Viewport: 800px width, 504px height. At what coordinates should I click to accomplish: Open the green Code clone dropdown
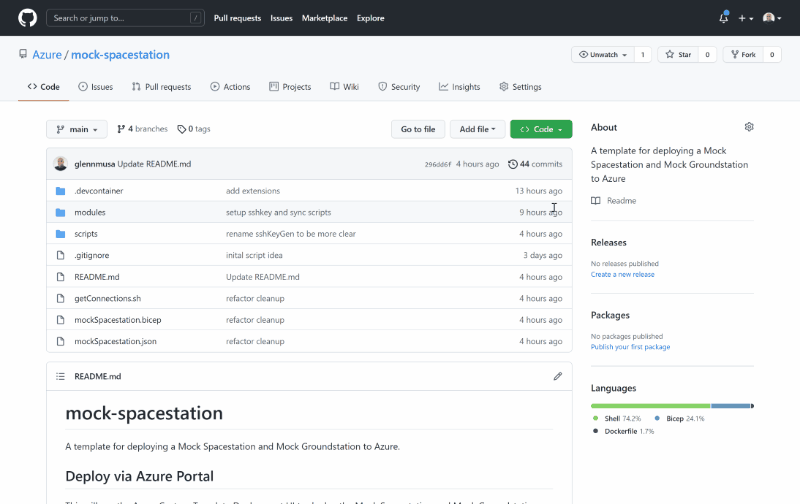click(541, 129)
